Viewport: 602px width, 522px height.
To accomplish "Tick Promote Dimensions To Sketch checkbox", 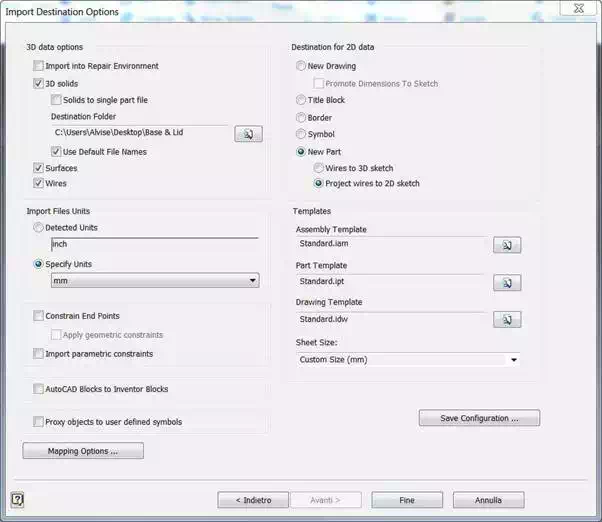I will (x=318, y=83).
